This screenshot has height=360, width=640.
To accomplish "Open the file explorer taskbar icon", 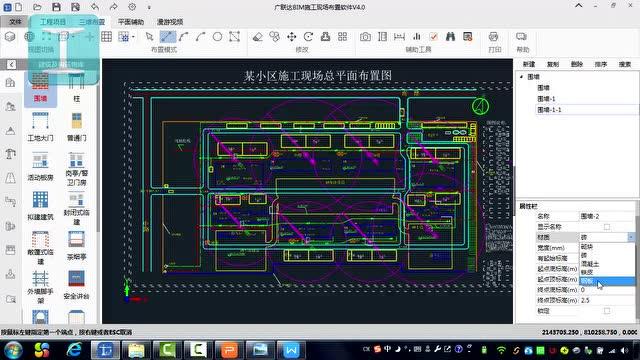I will click(x=136, y=350).
